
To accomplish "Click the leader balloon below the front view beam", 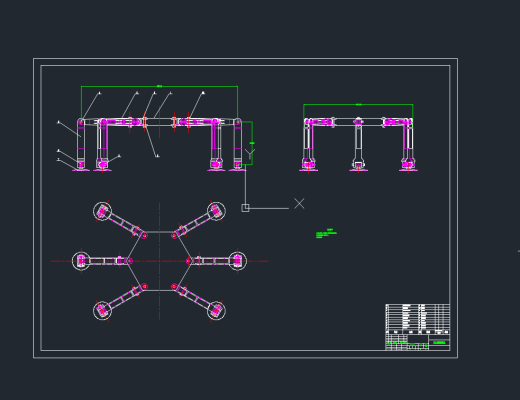I will click(x=157, y=156).
